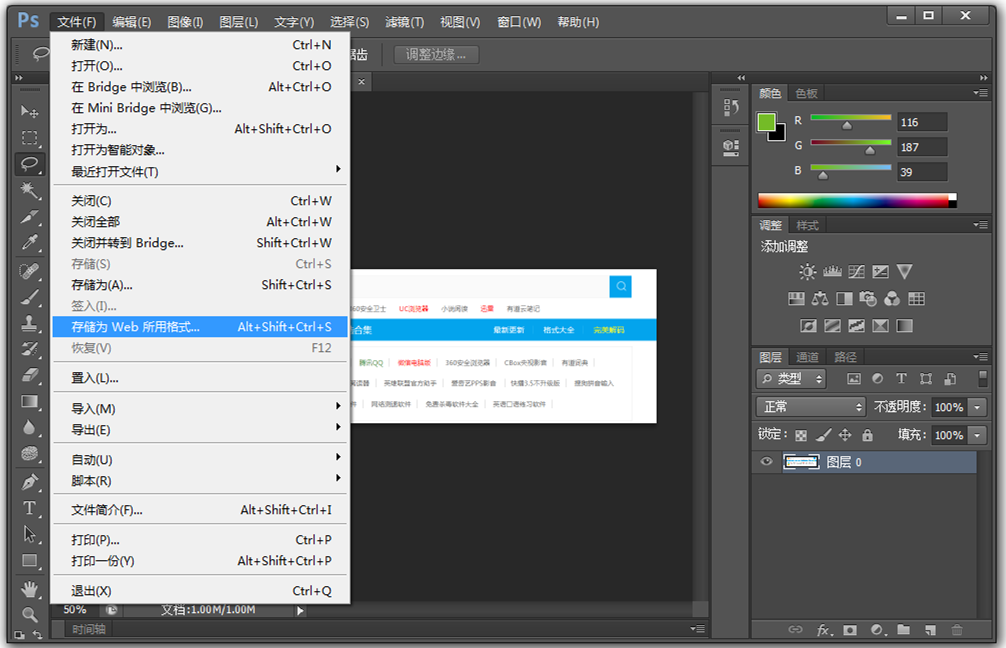Expand the 自动(U) submenu

point(200,459)
